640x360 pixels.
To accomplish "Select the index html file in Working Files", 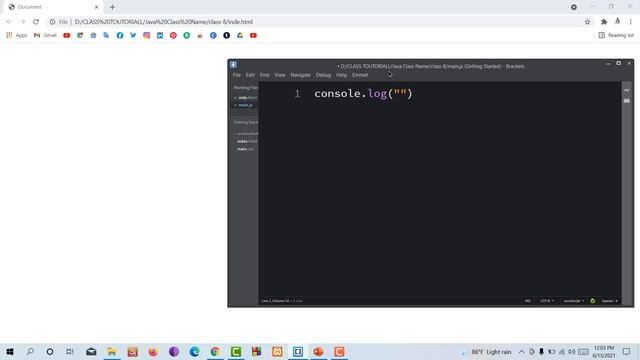I will tap(248, 98).
